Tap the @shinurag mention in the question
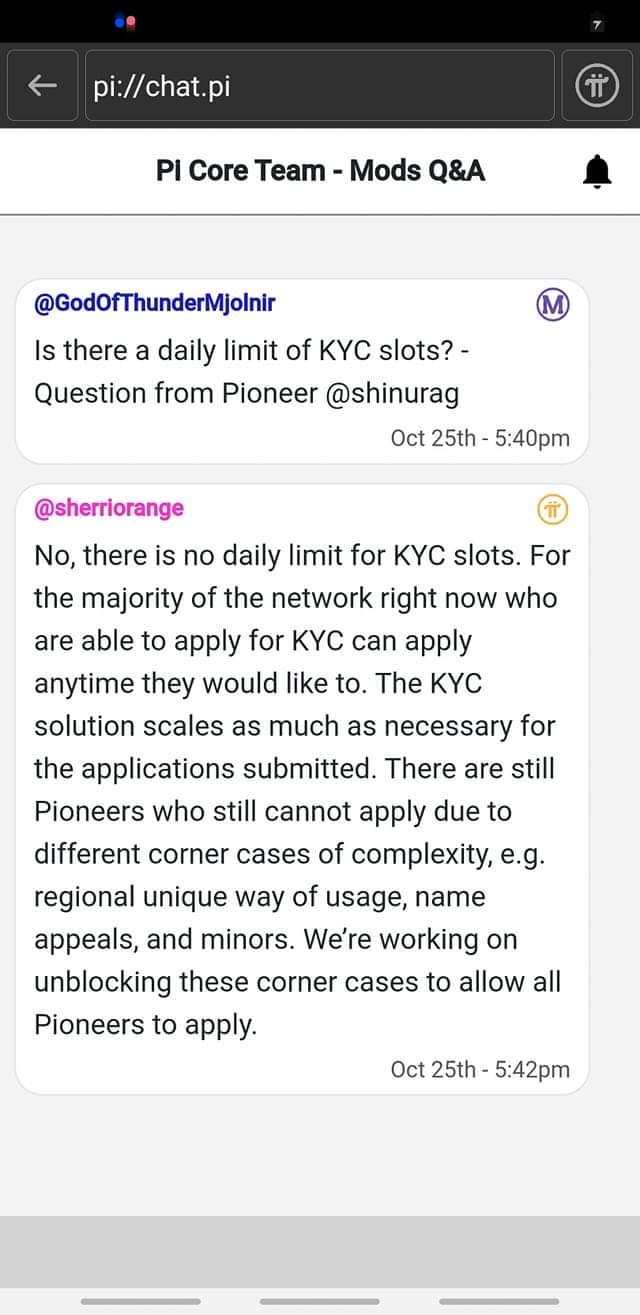 393,394
